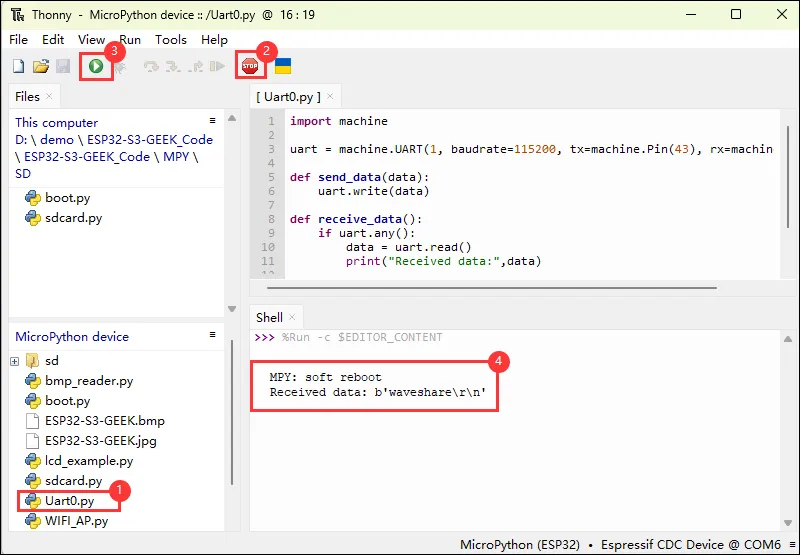Open boot.py in This computer list
The image size is (800, 555).
point(67,198)
